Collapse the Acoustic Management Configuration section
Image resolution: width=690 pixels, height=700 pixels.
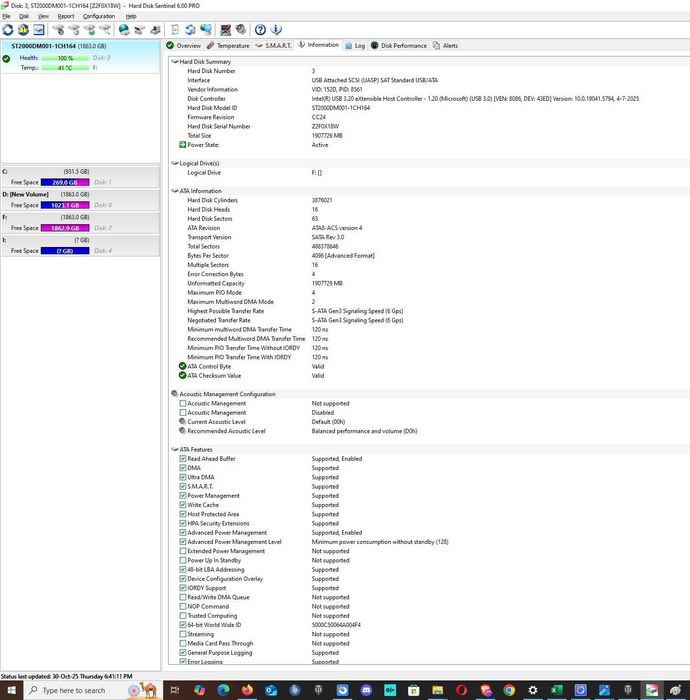pyautogui.click(x=175, y=394)
